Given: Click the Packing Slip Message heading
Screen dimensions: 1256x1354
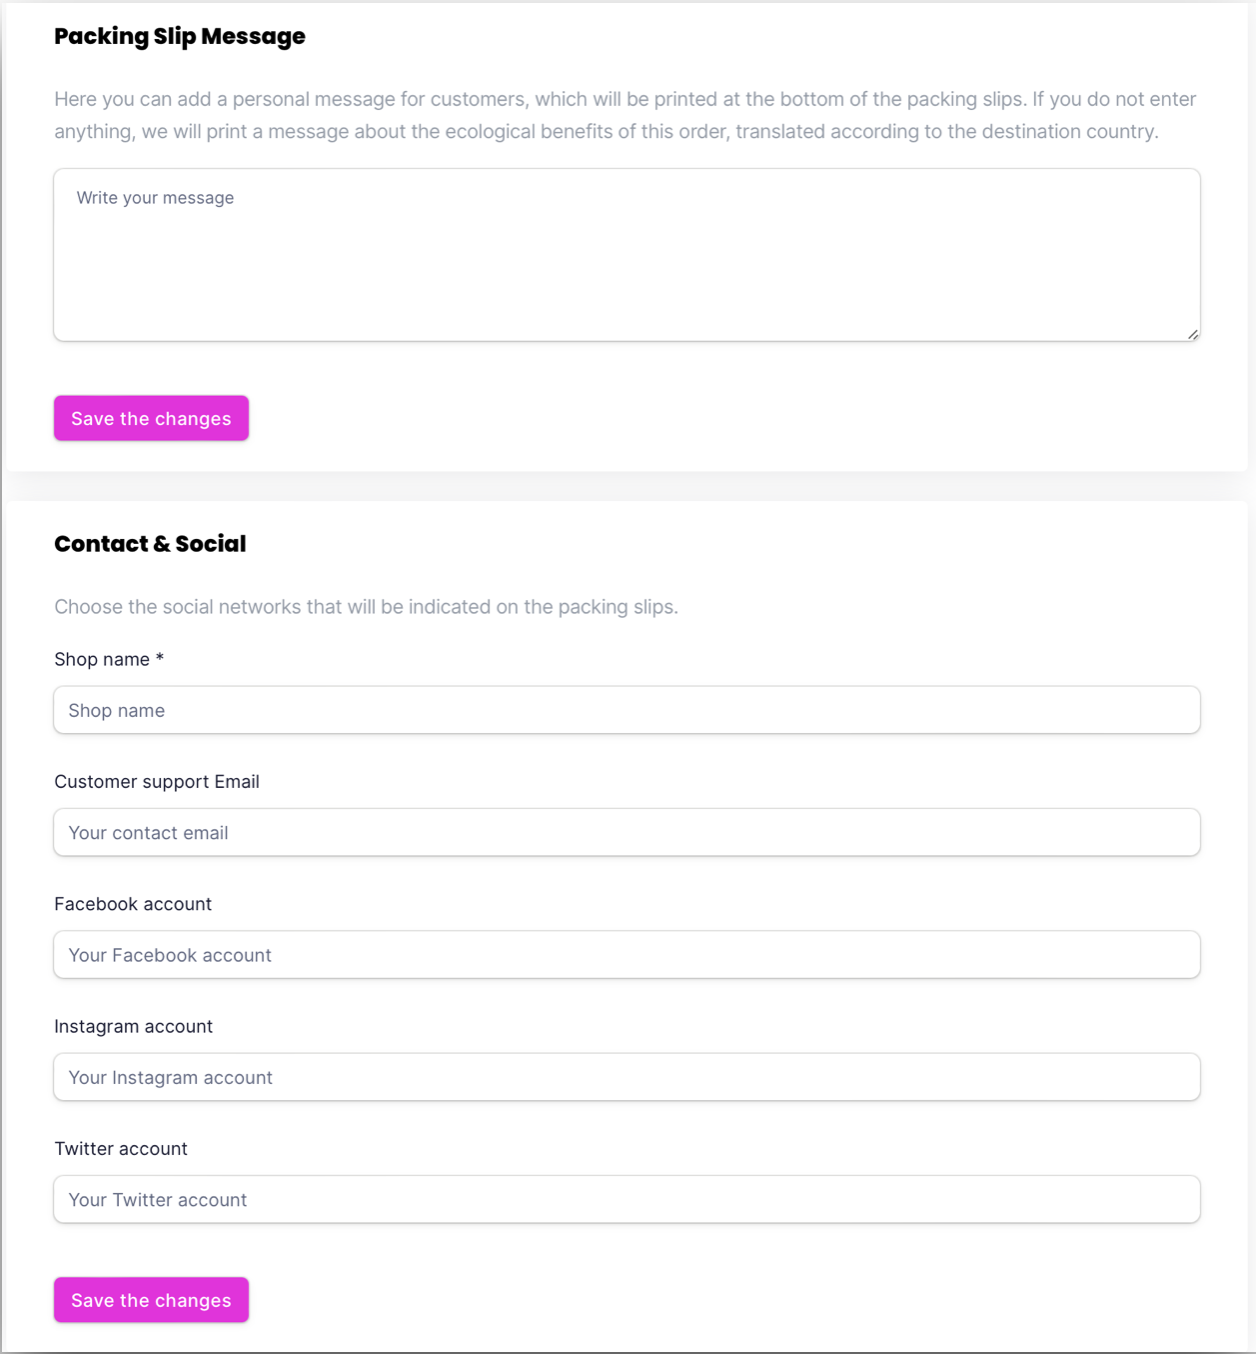Looking at the screenshot, I should pos(180,36).
